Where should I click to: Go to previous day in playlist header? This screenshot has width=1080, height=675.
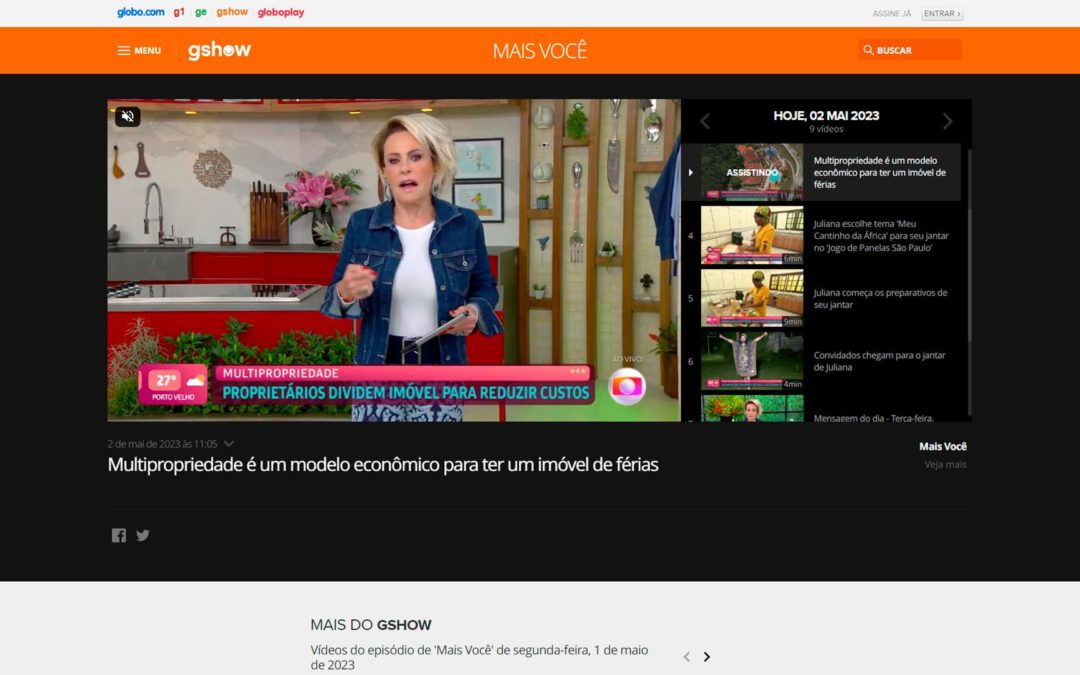(x=705, y=121)
